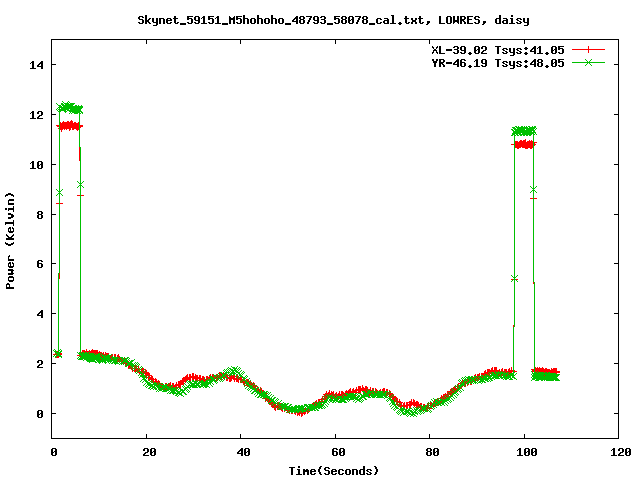Image resolution: width=640 pixels, height=480 pixels.
Task: Click the red legend line sample
Action: [x=588, y=50]
